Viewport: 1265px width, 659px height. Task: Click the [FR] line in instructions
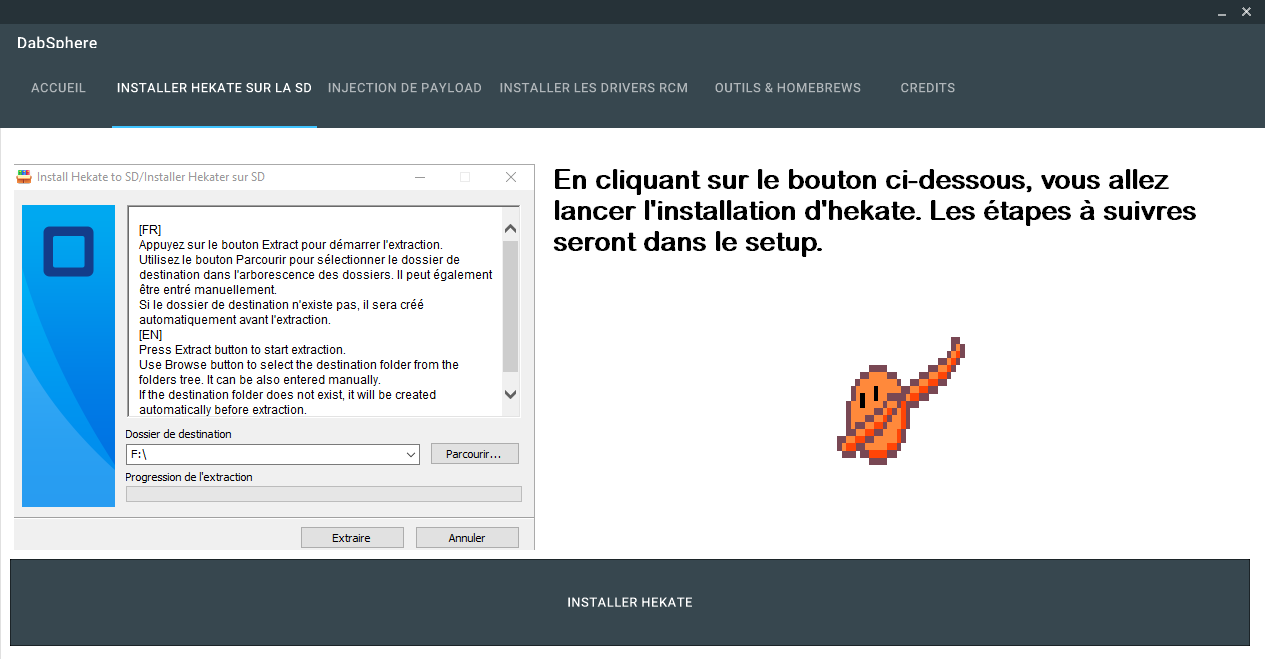point(150,230)
